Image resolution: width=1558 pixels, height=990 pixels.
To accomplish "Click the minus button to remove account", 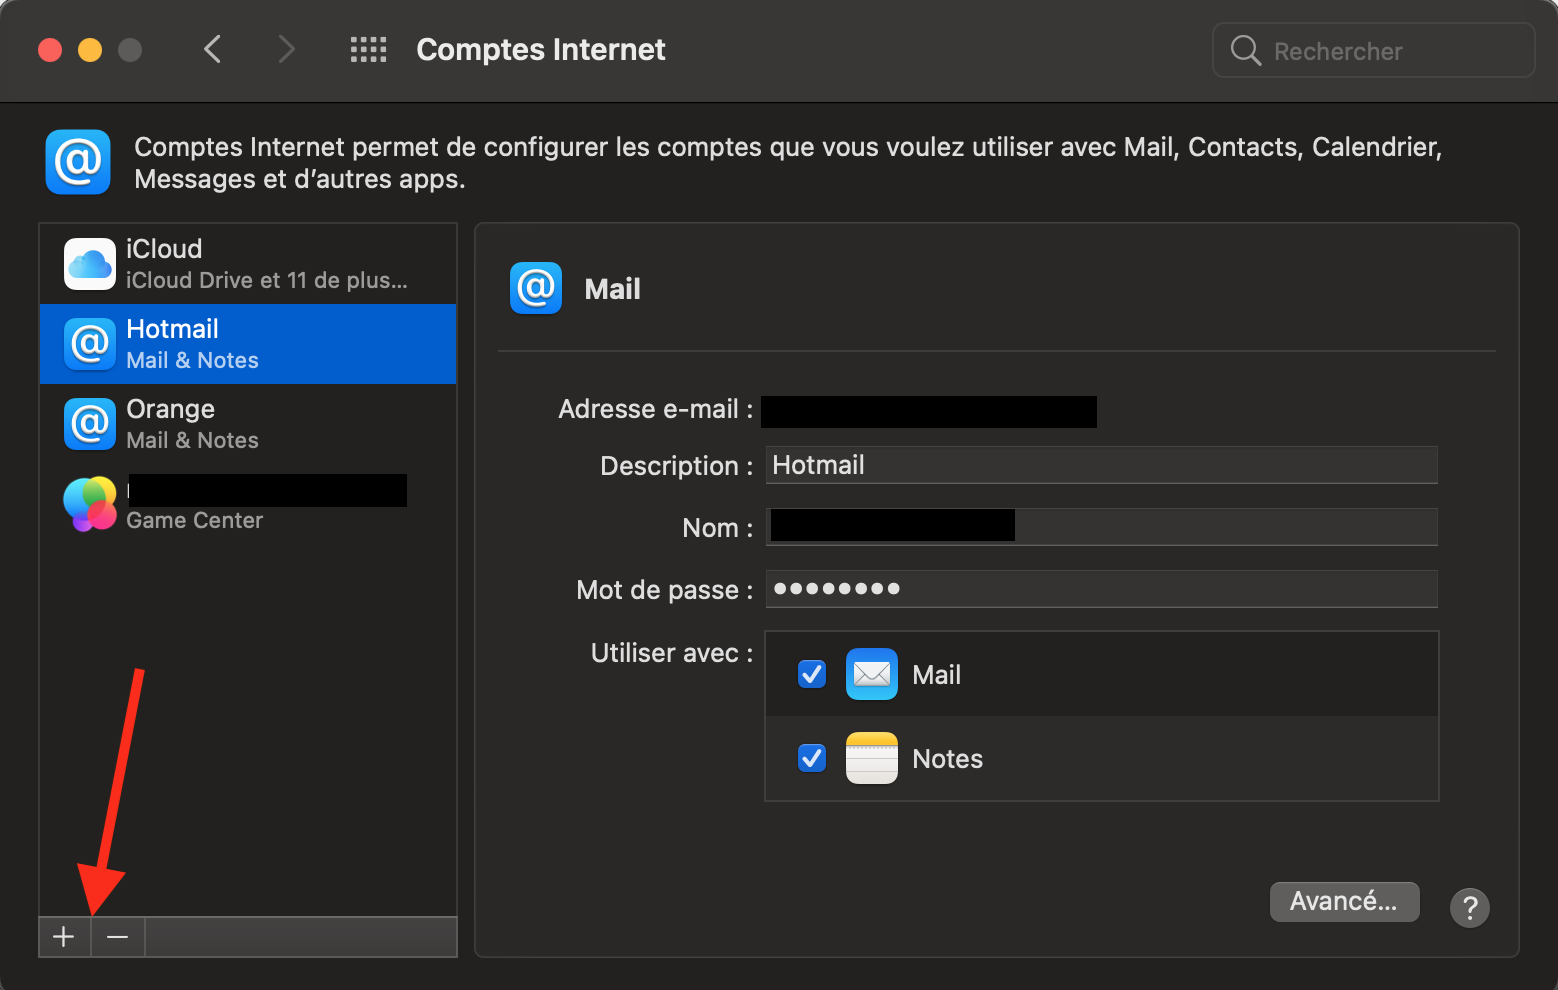I will coord(118,937).
